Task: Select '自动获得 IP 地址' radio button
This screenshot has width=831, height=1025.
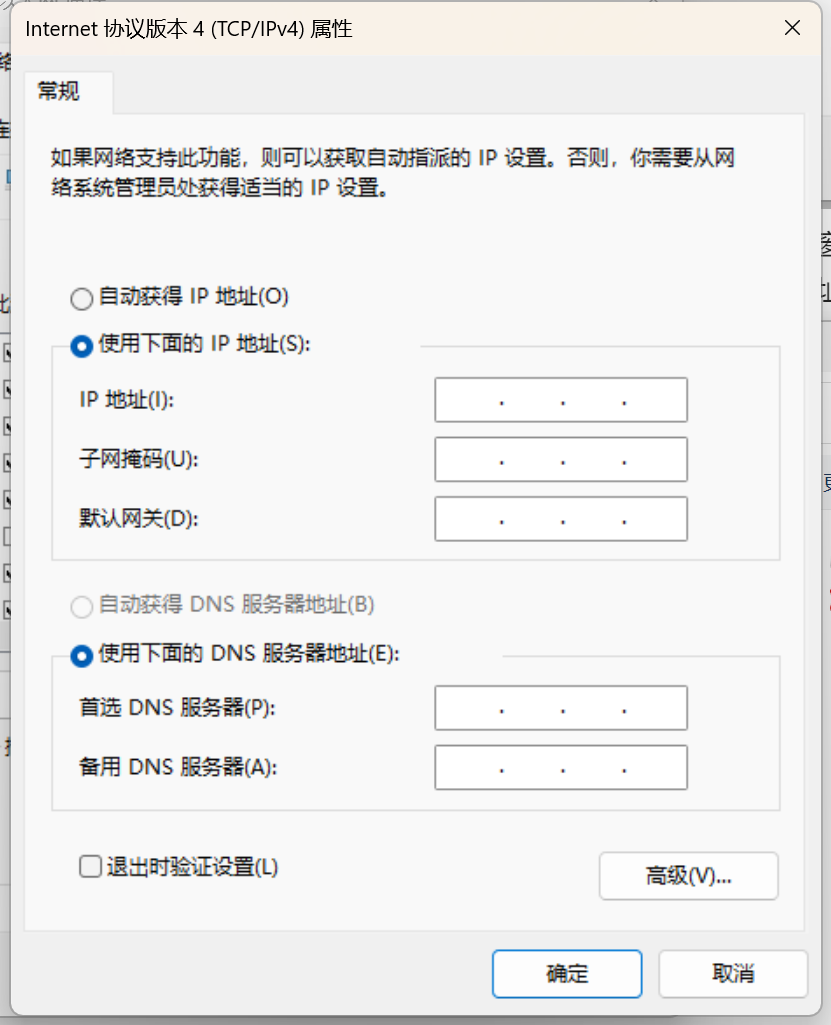Action: click(81, 298)
